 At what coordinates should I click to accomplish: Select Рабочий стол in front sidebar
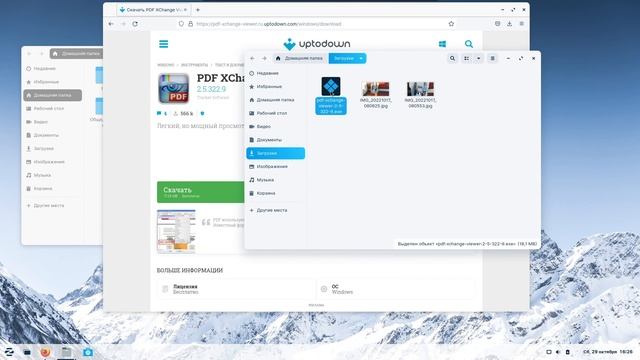[276, 113]
